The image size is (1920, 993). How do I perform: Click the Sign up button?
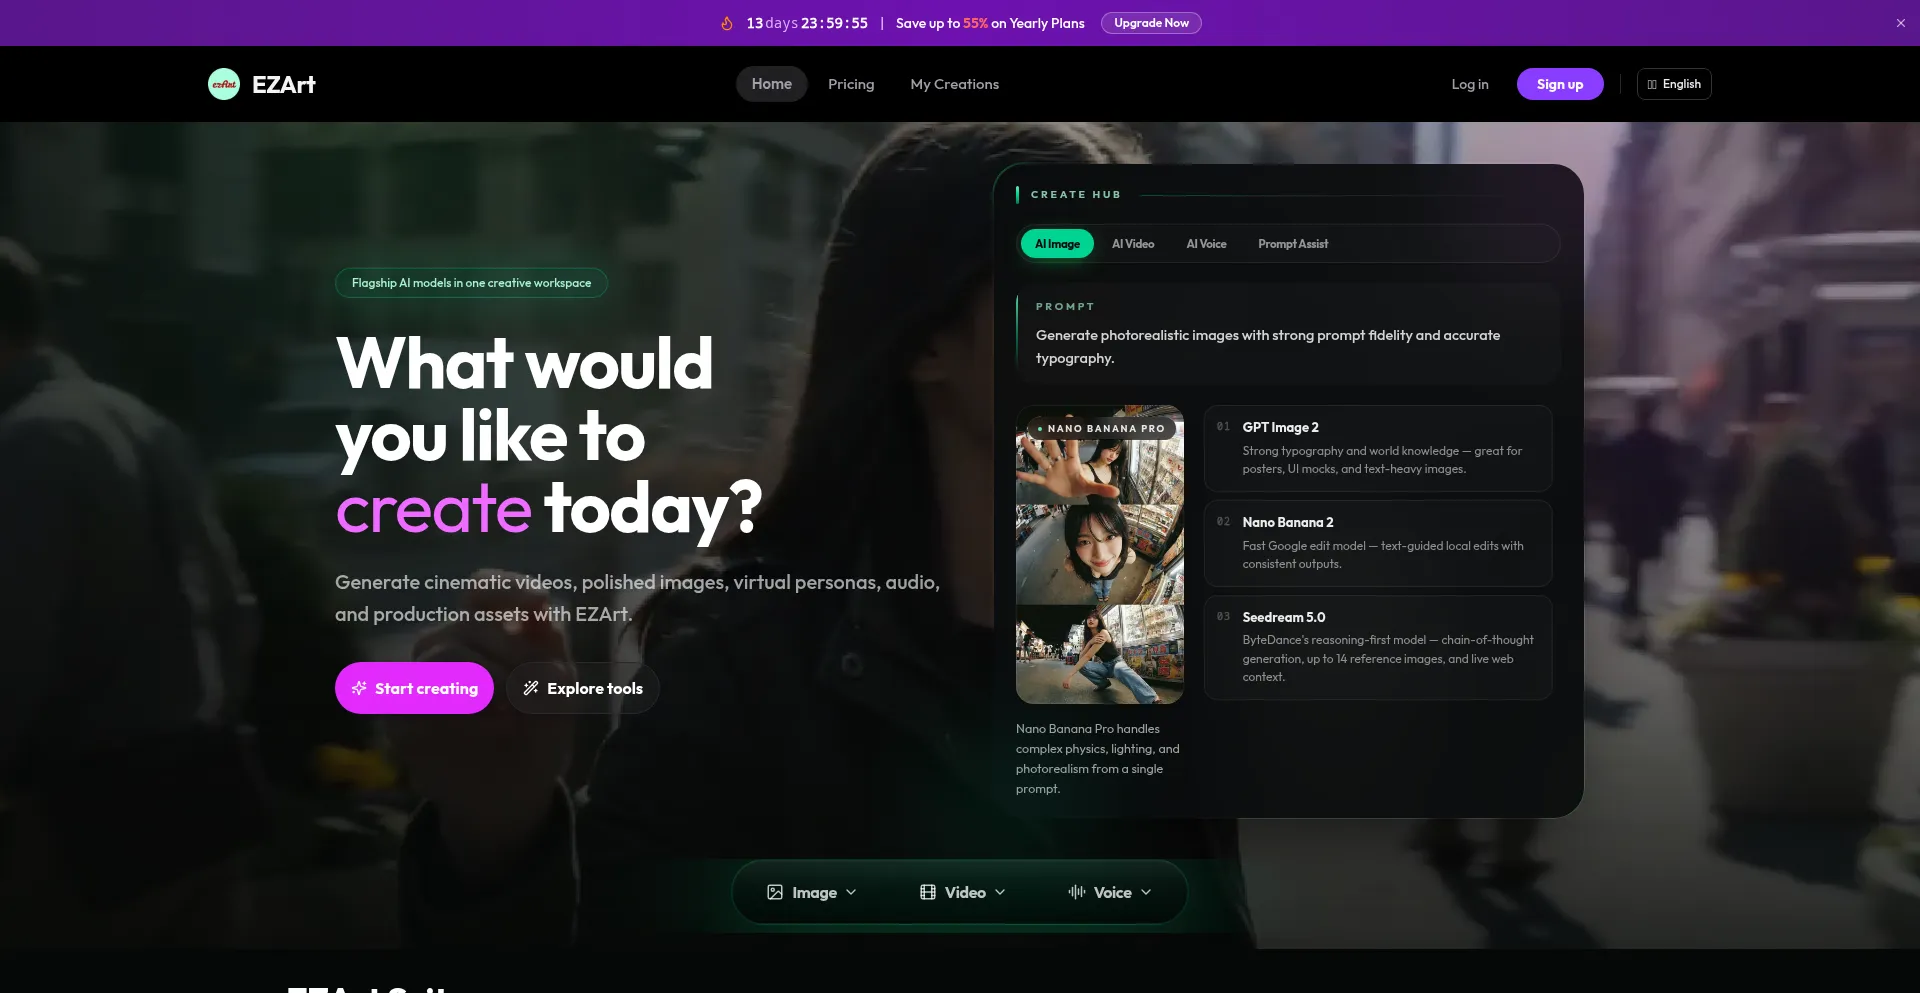(1560, 84)
